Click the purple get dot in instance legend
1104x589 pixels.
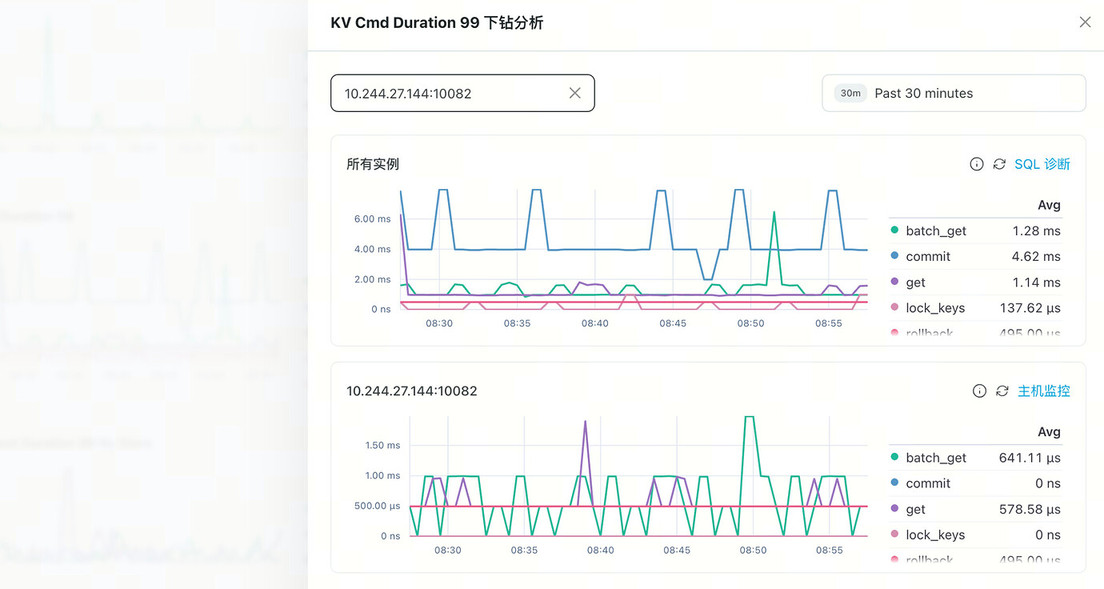click(894, 510)
